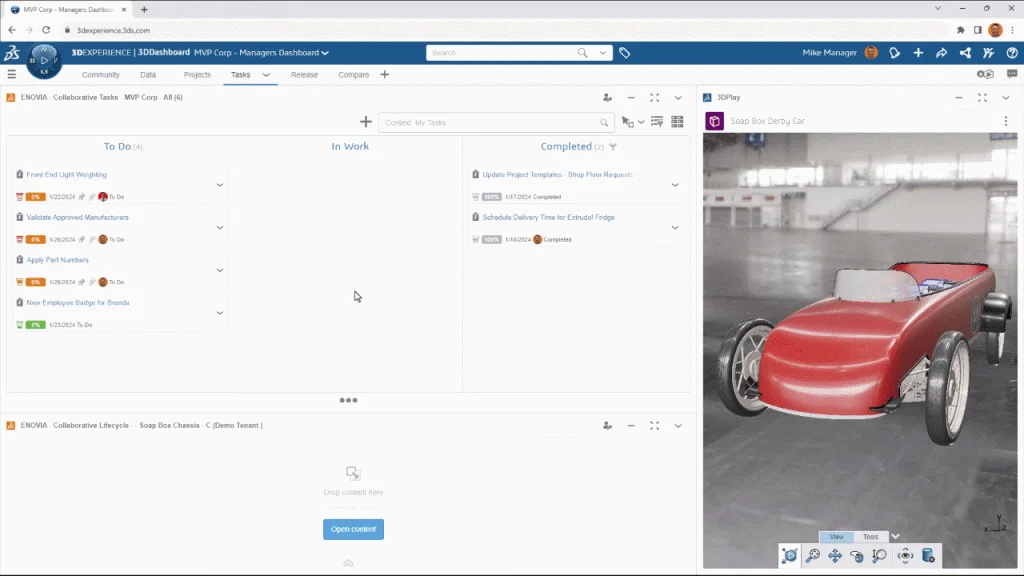Select the Rotate tool in 3DPlay toolbar

click(x=857, y=556)
